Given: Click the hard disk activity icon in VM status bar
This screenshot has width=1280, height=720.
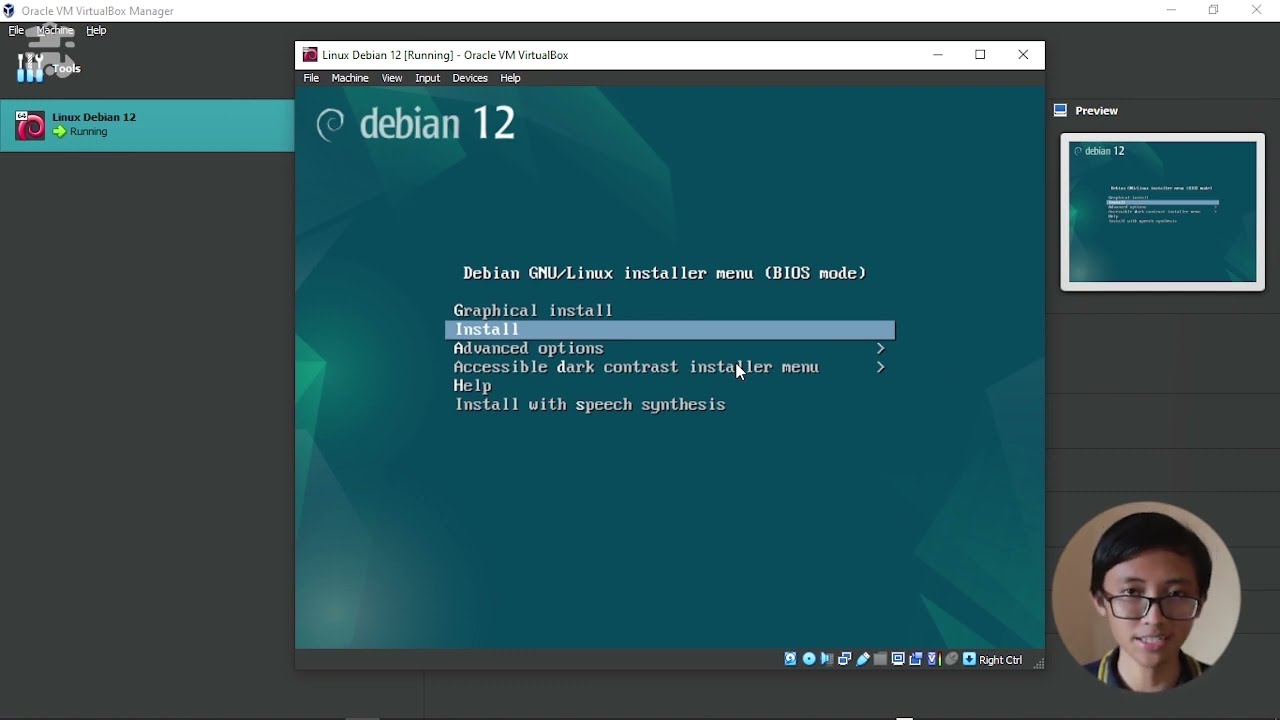Looking at the screenshot, I should point(790,659).
